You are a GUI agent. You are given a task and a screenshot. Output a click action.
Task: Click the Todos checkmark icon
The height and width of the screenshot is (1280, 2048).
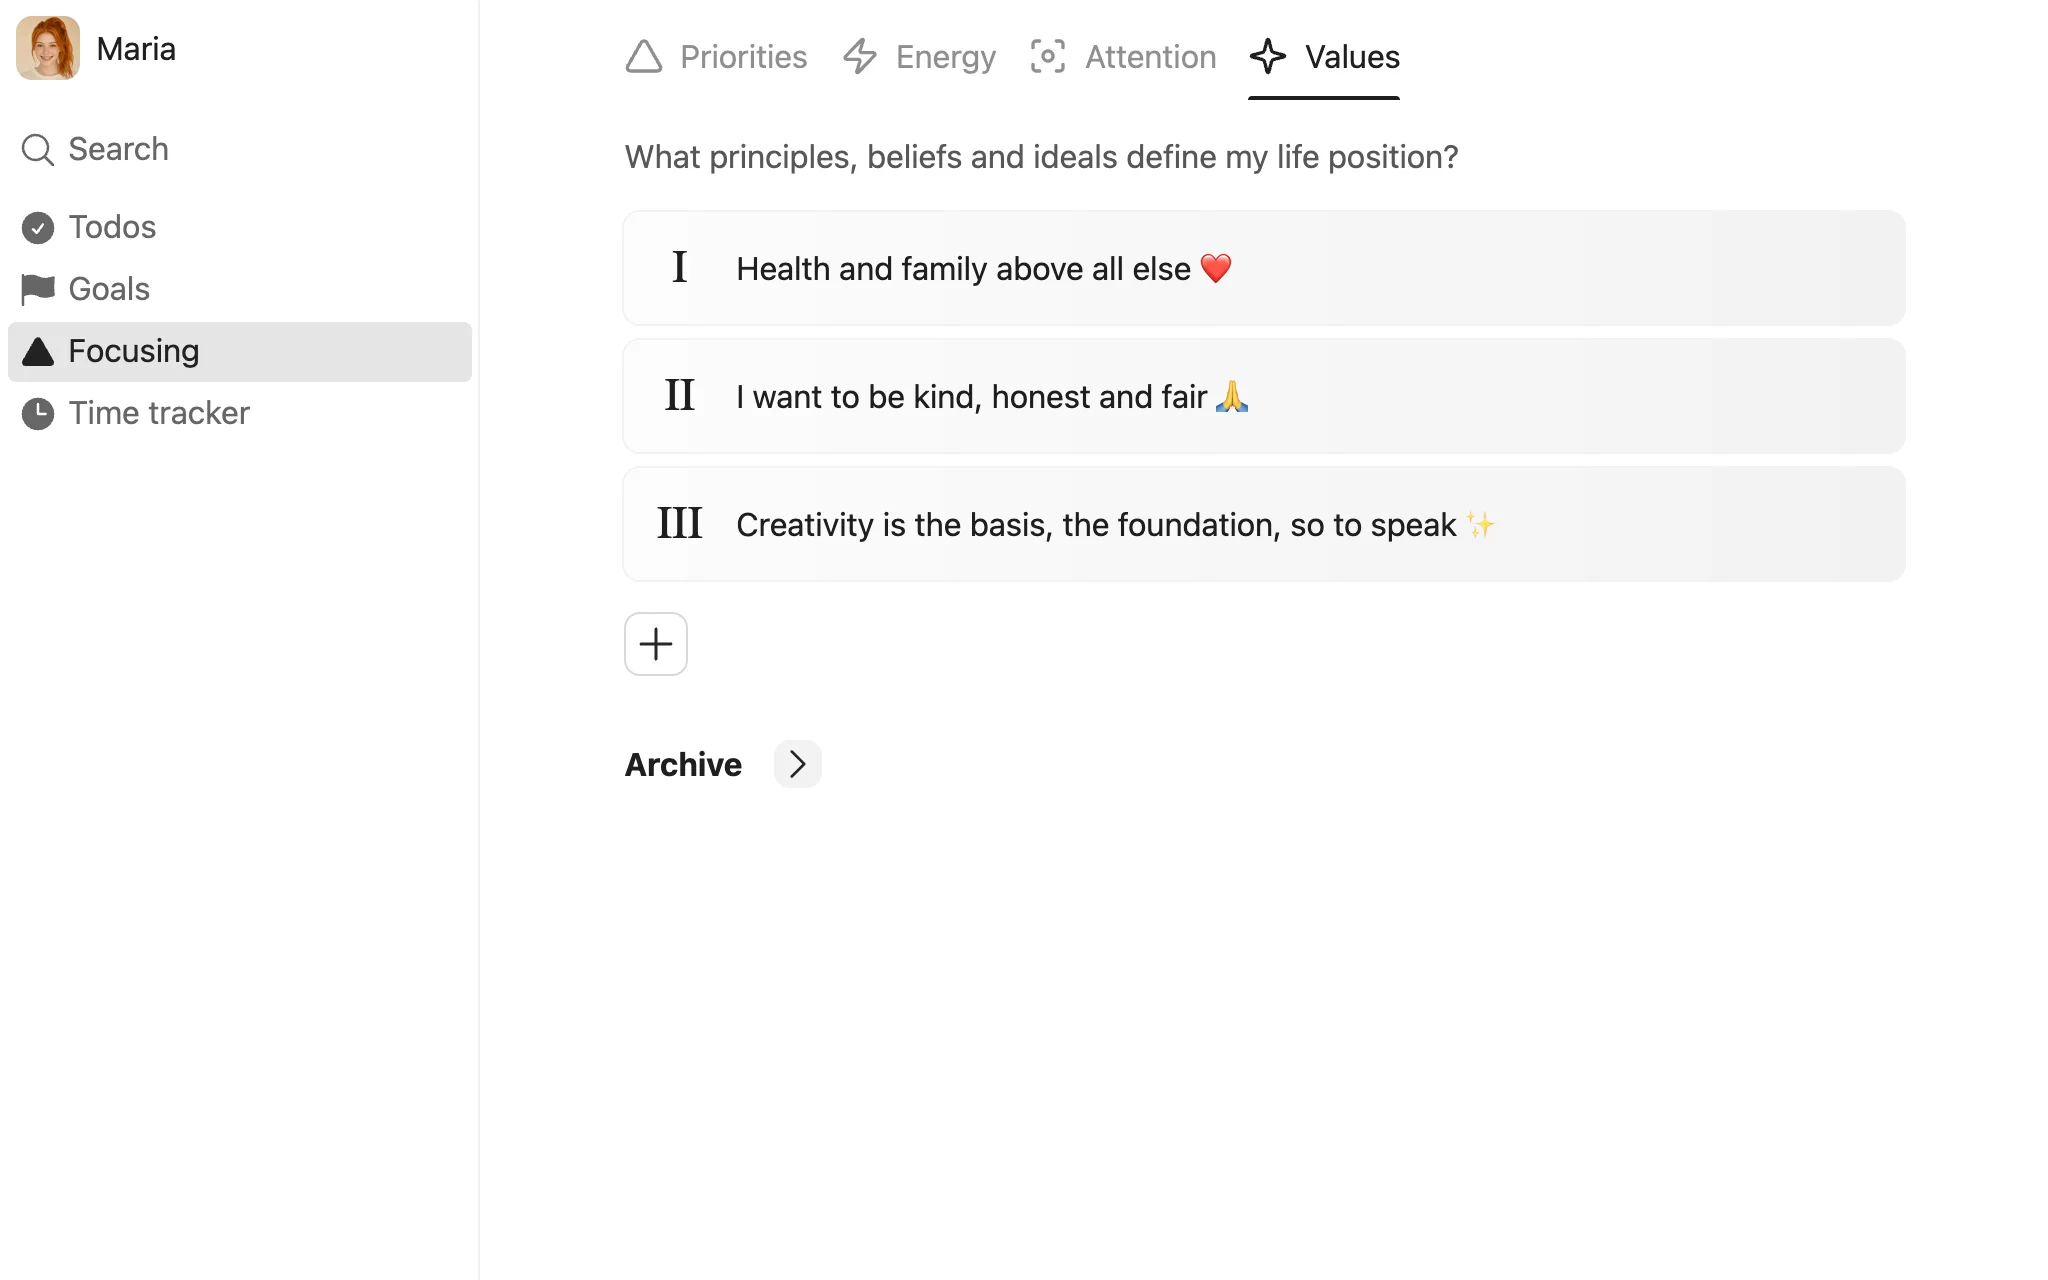pyautogui.click(x=38, y=228)
